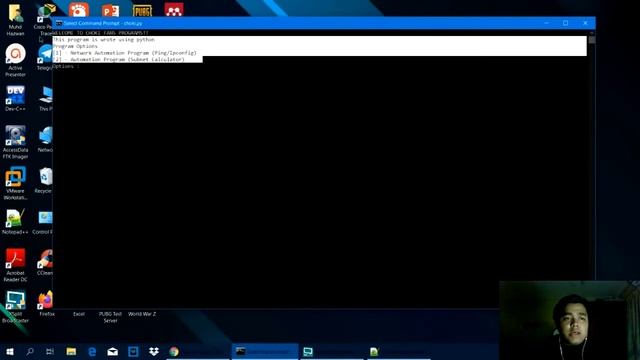Open the Mail app from the taskbar
640x360 pixels.
click(x=113, y=351)
